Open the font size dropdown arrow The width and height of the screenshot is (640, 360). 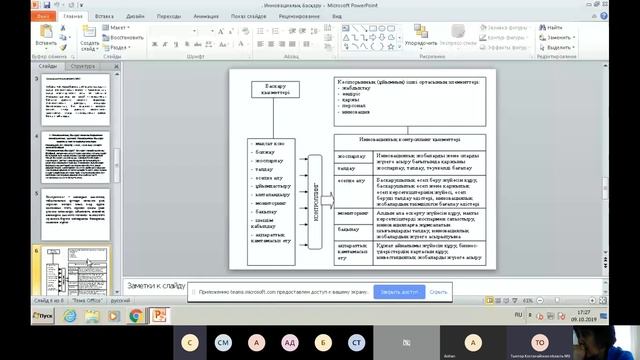(212, 31)
